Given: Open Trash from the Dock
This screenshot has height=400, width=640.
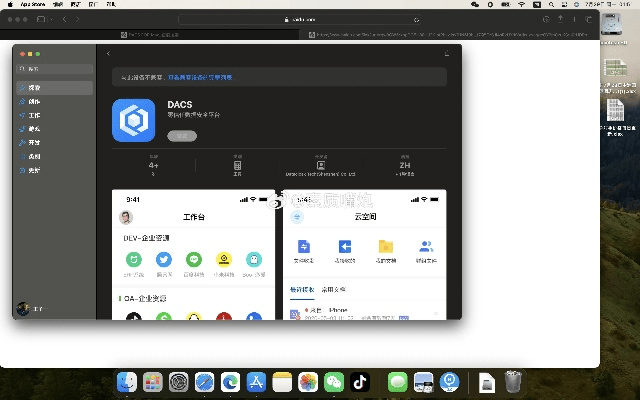Looking at the screenshot, I should click(513, 382).
